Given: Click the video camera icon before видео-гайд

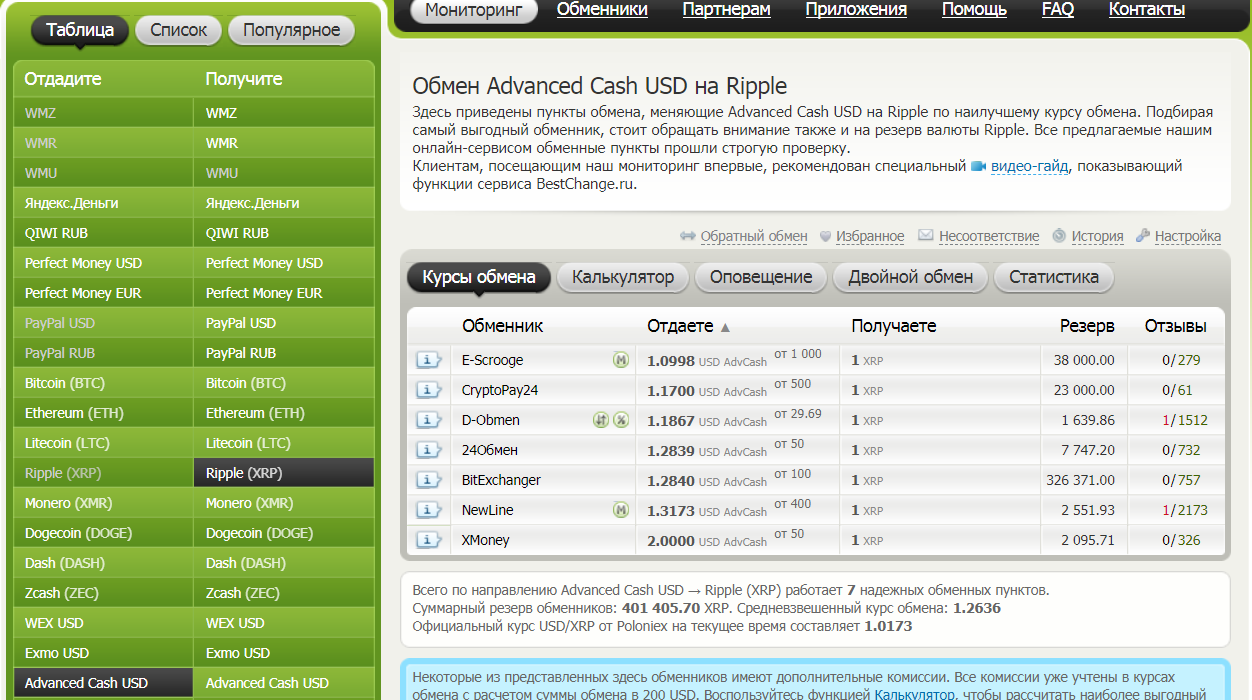Looking at the screenshot, I should [979, 166].
